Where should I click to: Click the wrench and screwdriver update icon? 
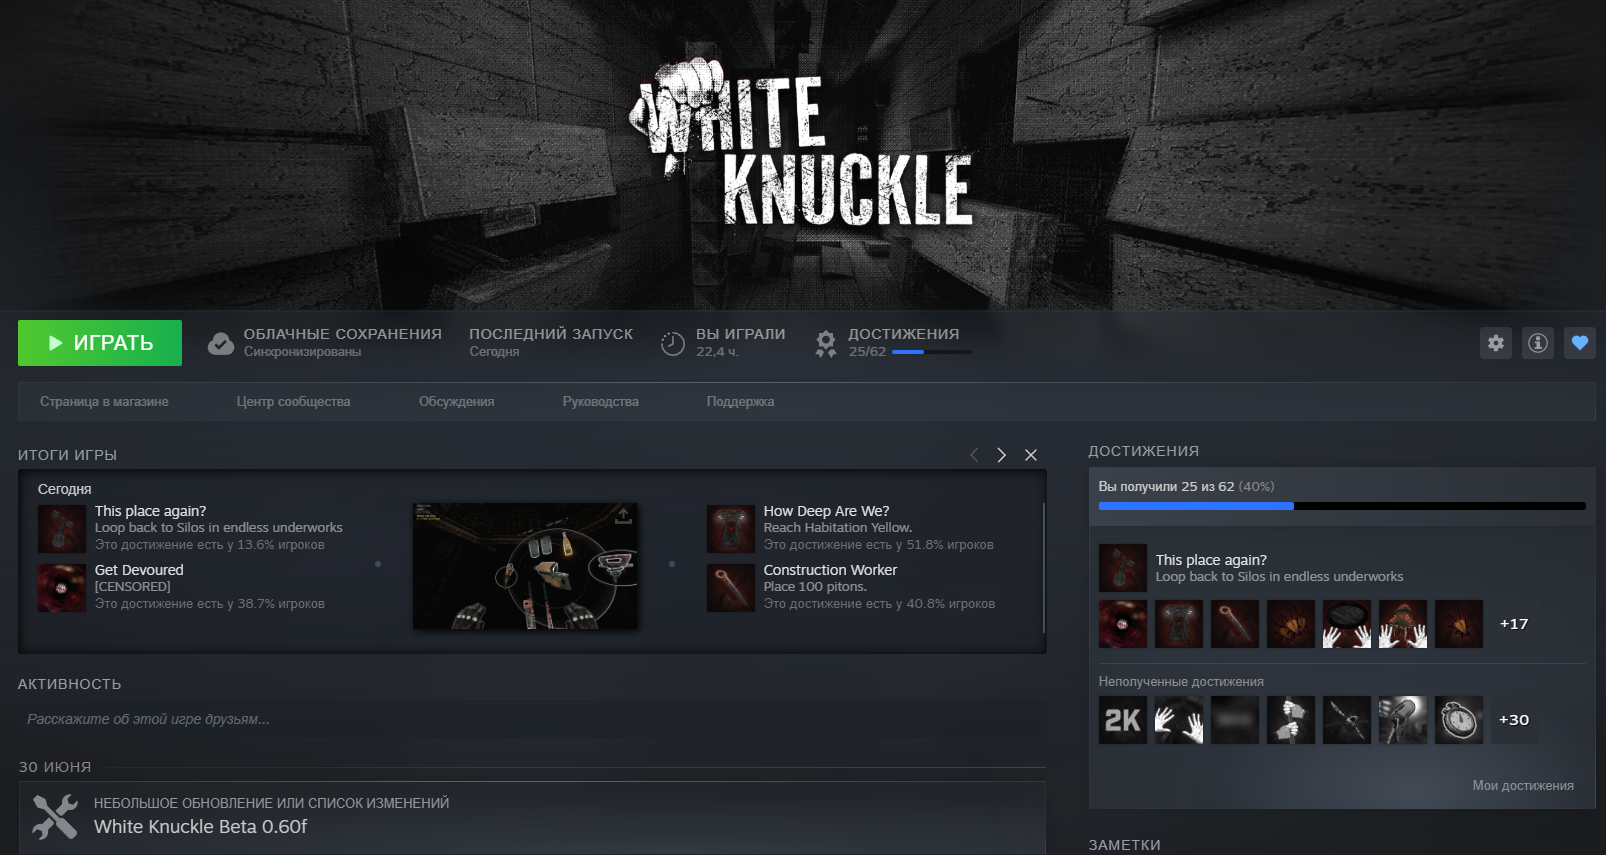[55, 816]
